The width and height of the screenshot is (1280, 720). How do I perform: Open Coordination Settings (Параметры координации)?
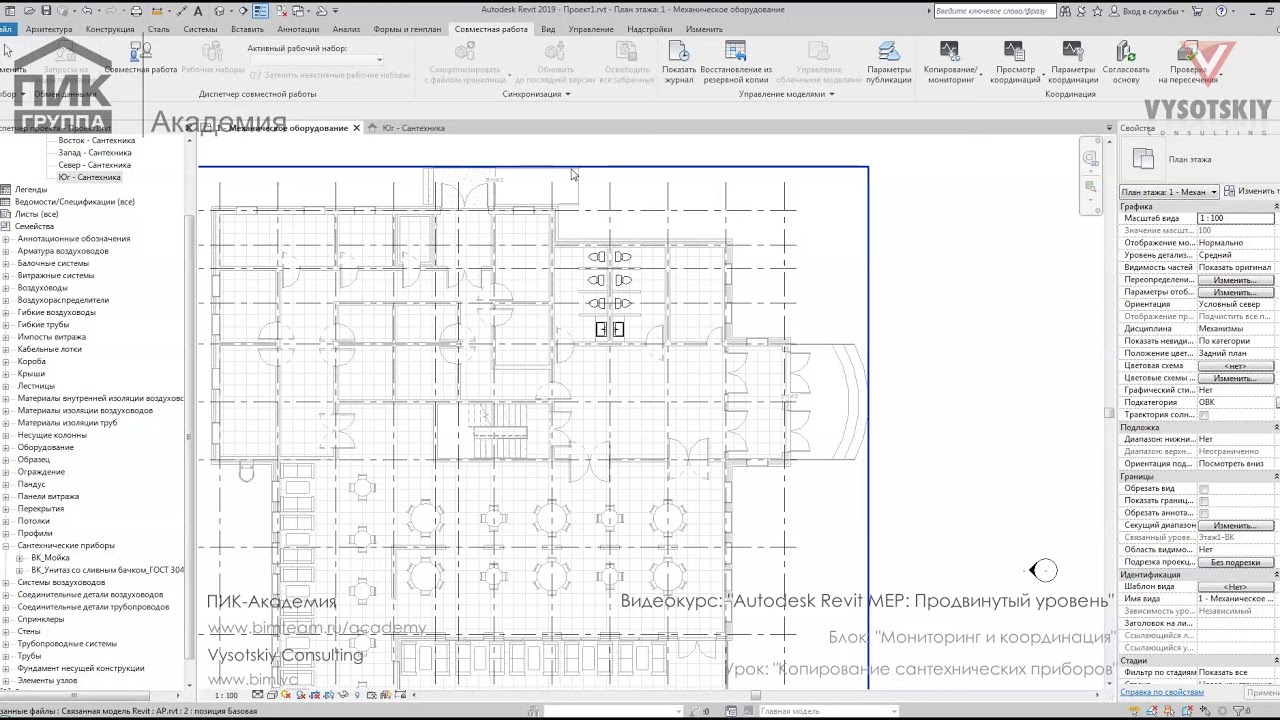click(x=1073, y=62)
